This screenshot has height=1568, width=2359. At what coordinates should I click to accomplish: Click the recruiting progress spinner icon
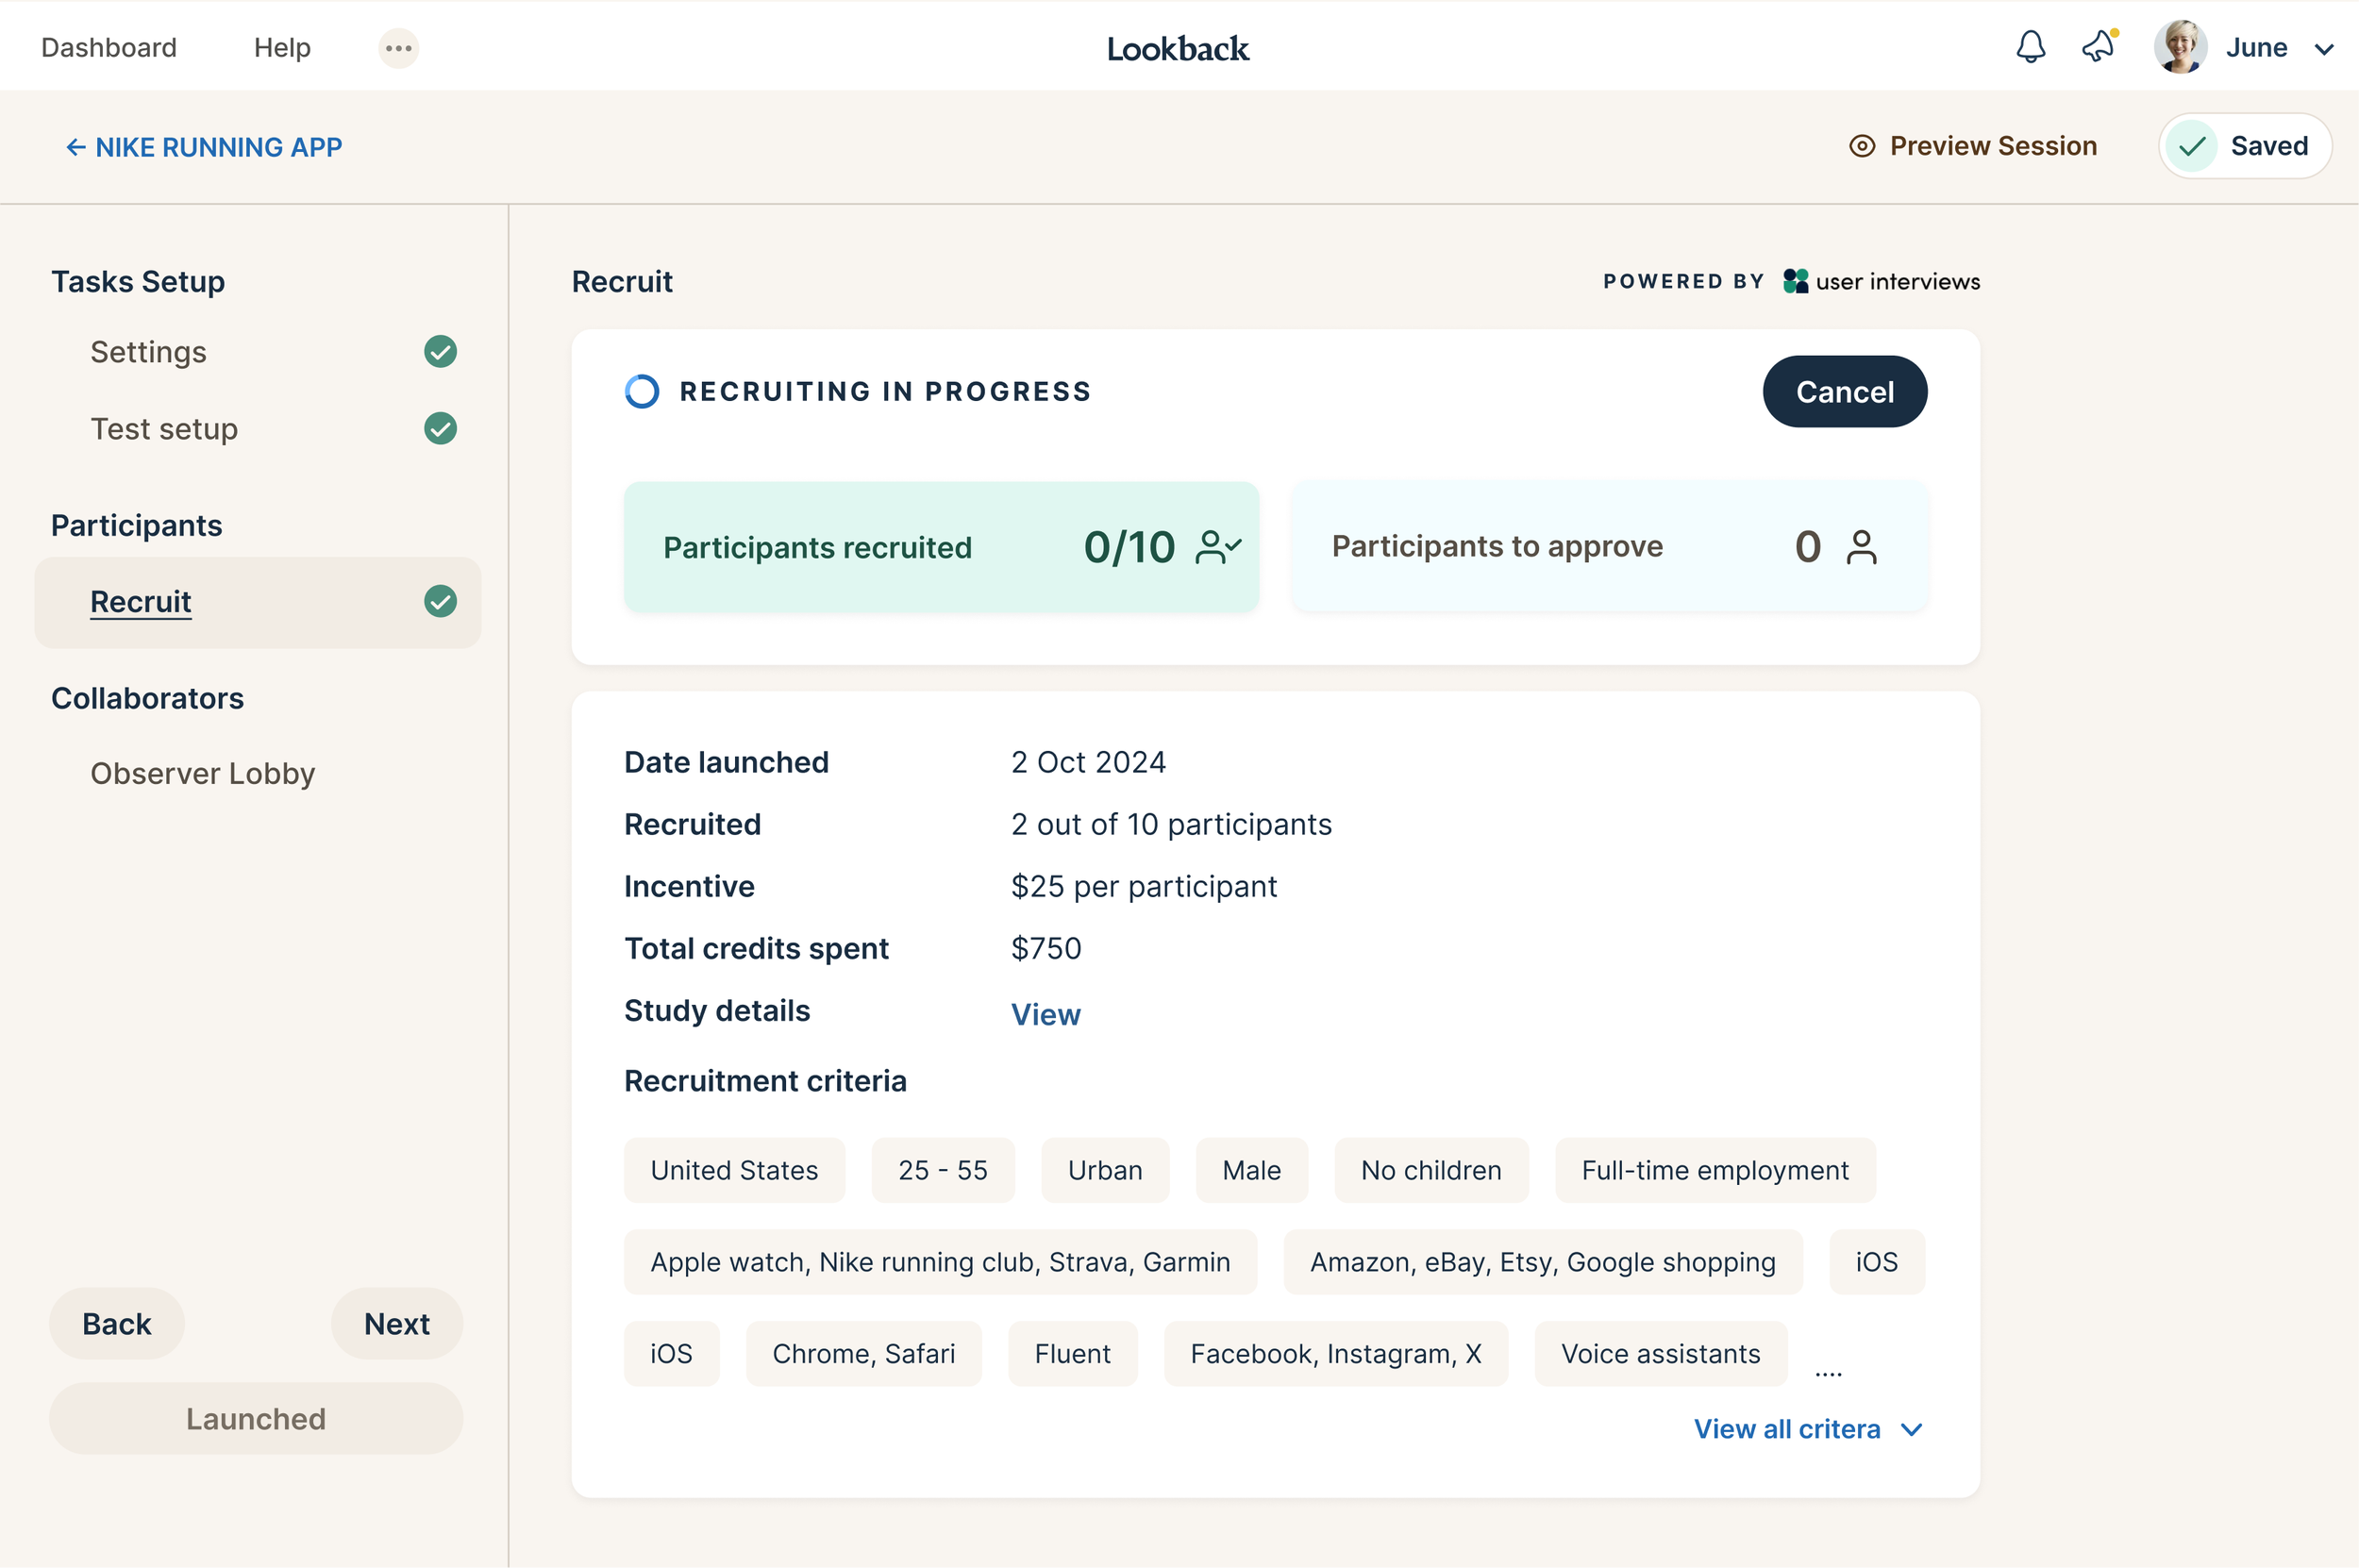[x=642, y=392]
